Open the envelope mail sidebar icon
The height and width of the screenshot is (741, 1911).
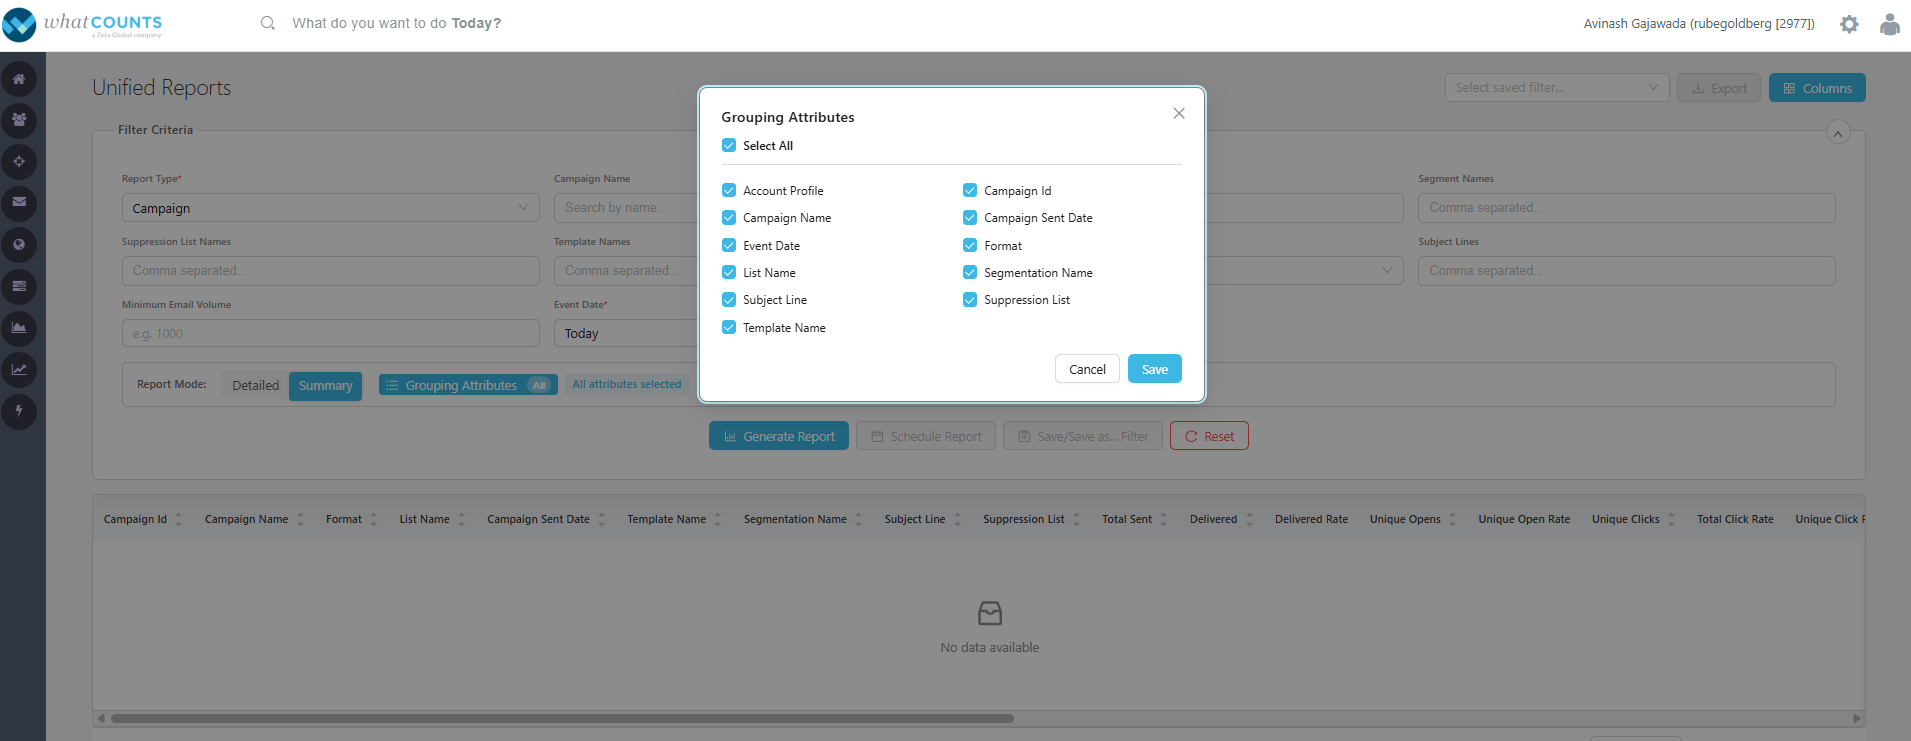tap(19, 203)
